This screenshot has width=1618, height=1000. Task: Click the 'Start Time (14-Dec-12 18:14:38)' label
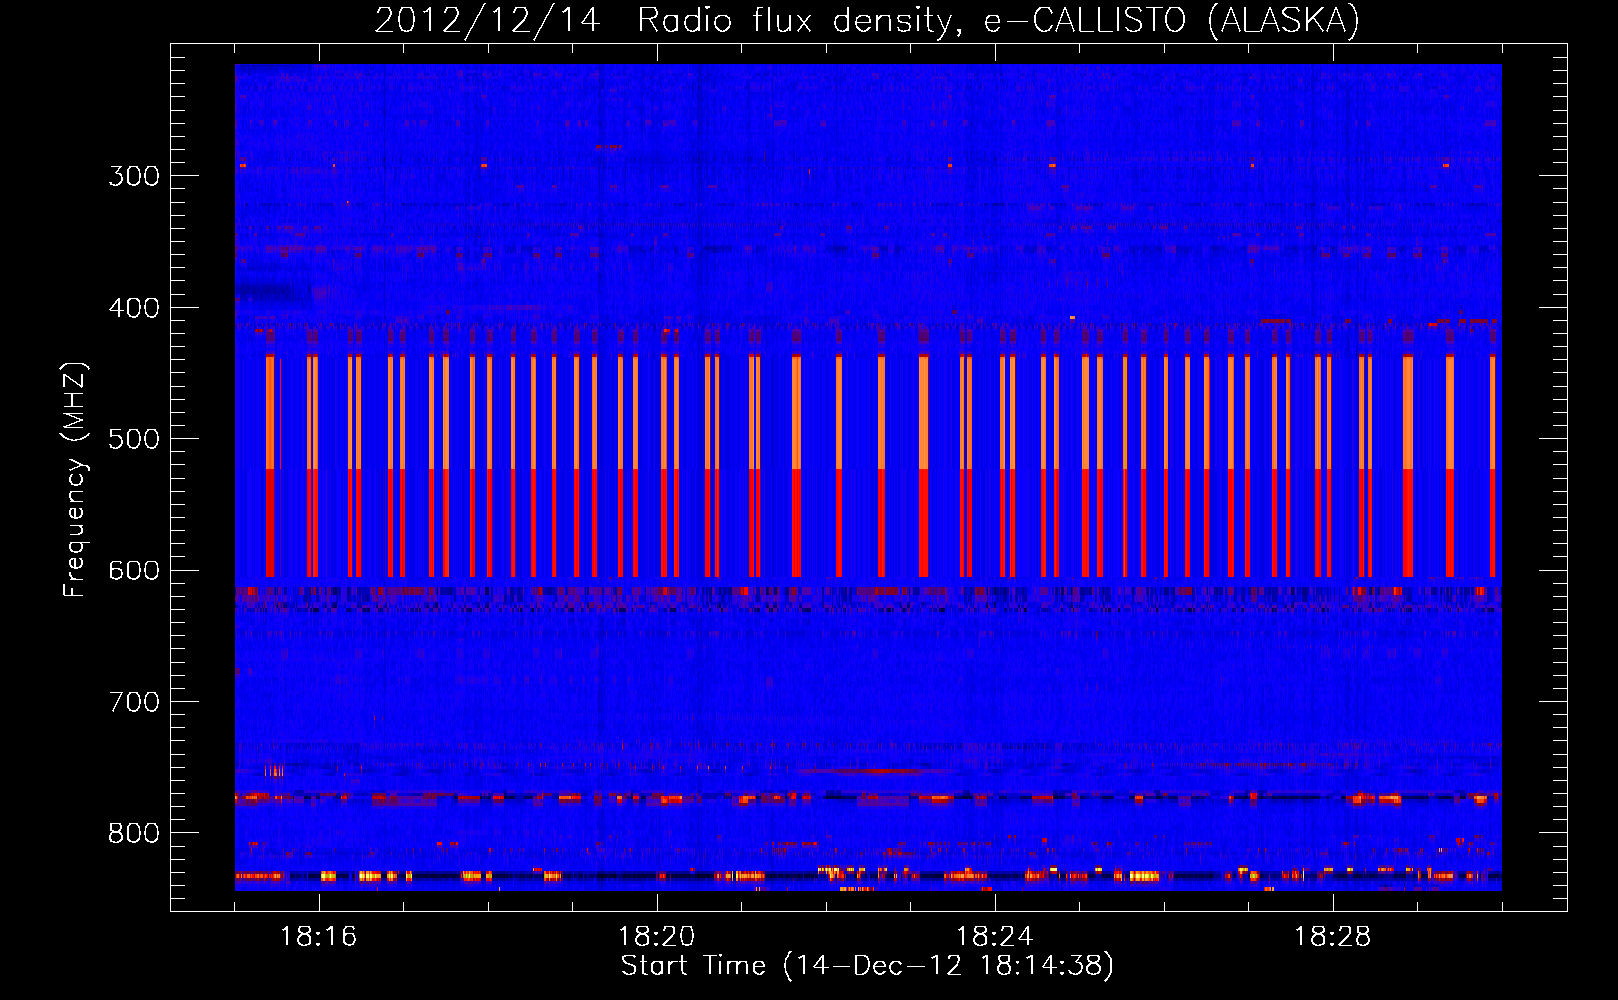867,966
